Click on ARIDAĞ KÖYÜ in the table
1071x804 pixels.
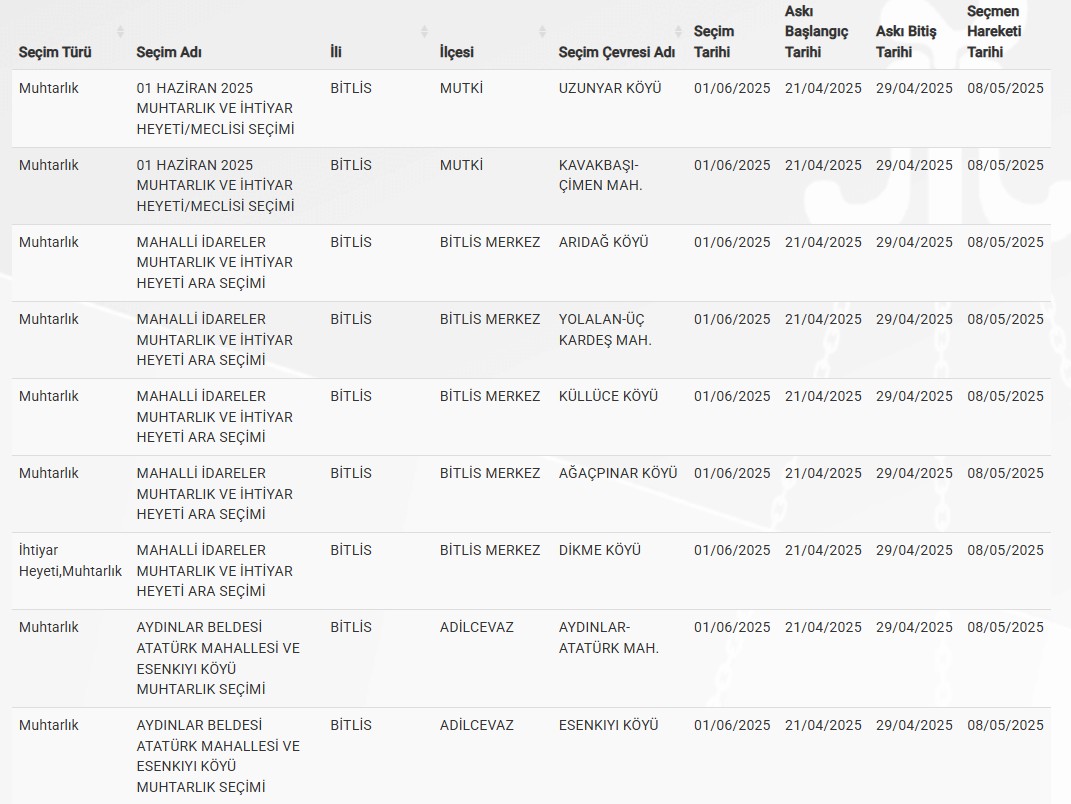pos(603,242)
